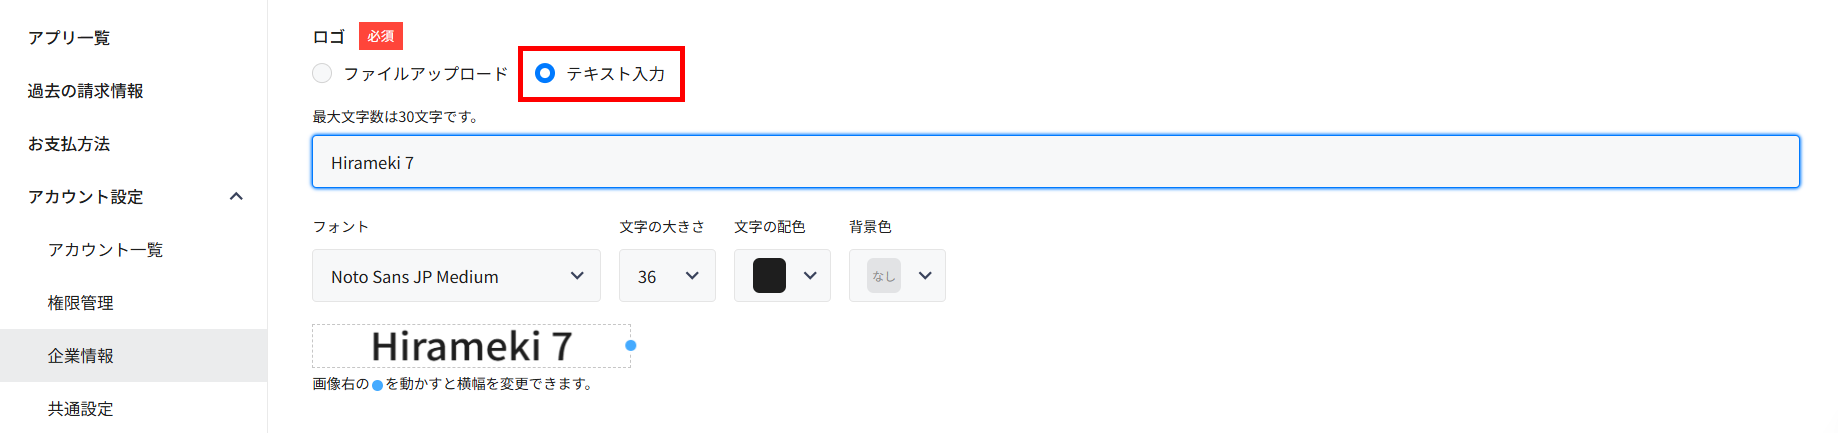Click the blue resize handle beside logo preview
Screen dimensions: 1838x433
pyautogui.click(x=630, y=346)
